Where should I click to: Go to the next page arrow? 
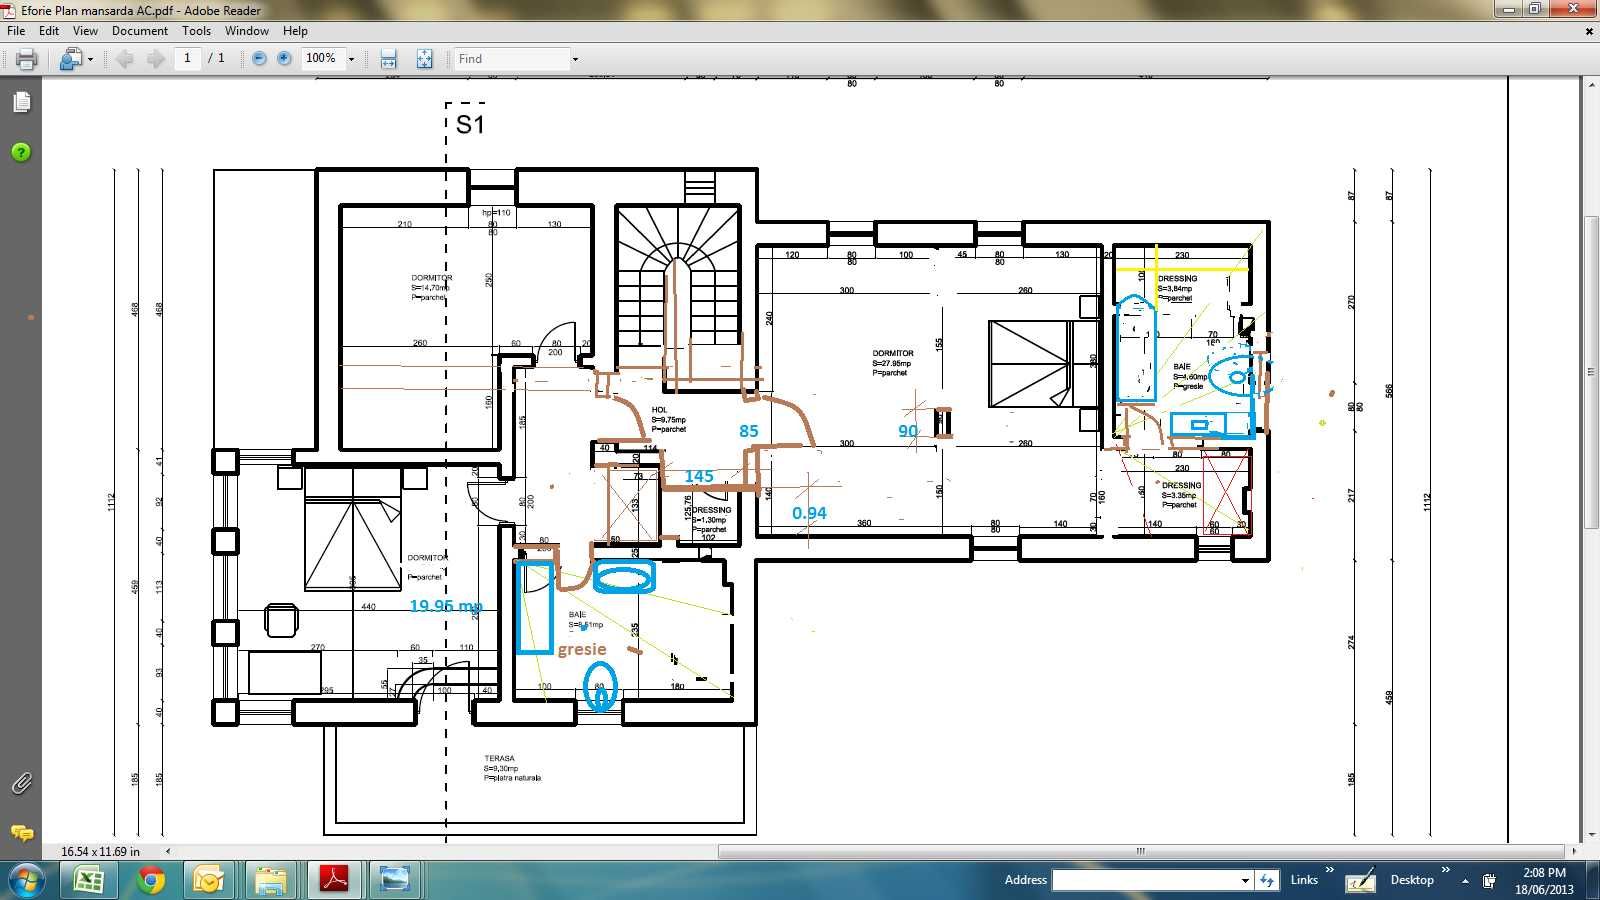pos(156,59)
